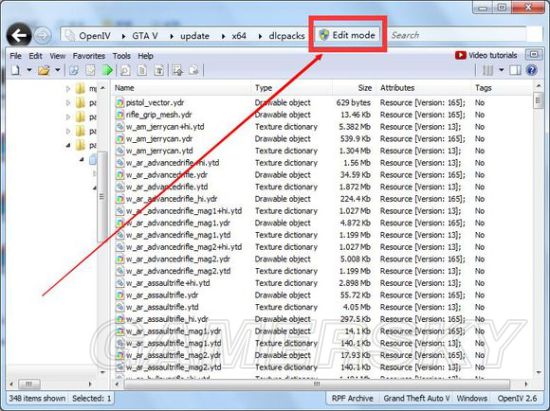The image size is (550, 411).
Task: Open the Tools menu
Action: click(x=121, y=56)
